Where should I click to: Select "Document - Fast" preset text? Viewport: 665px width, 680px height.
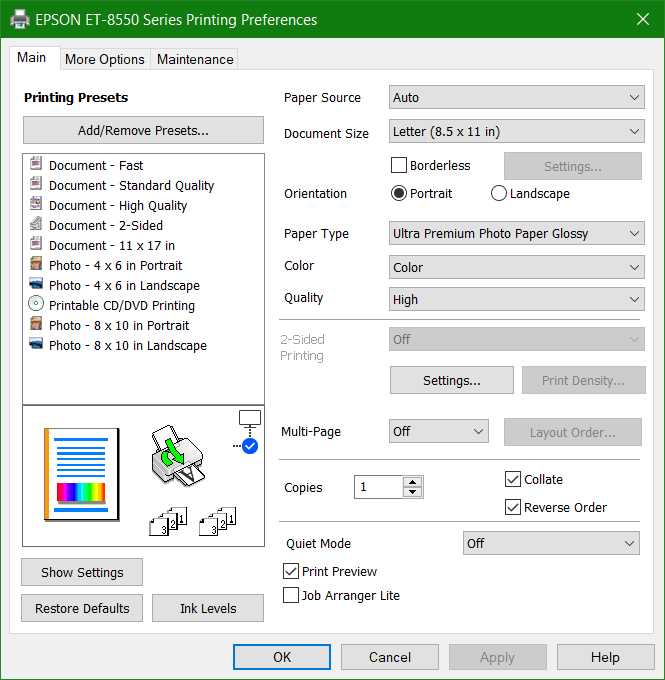coord(96,165)
